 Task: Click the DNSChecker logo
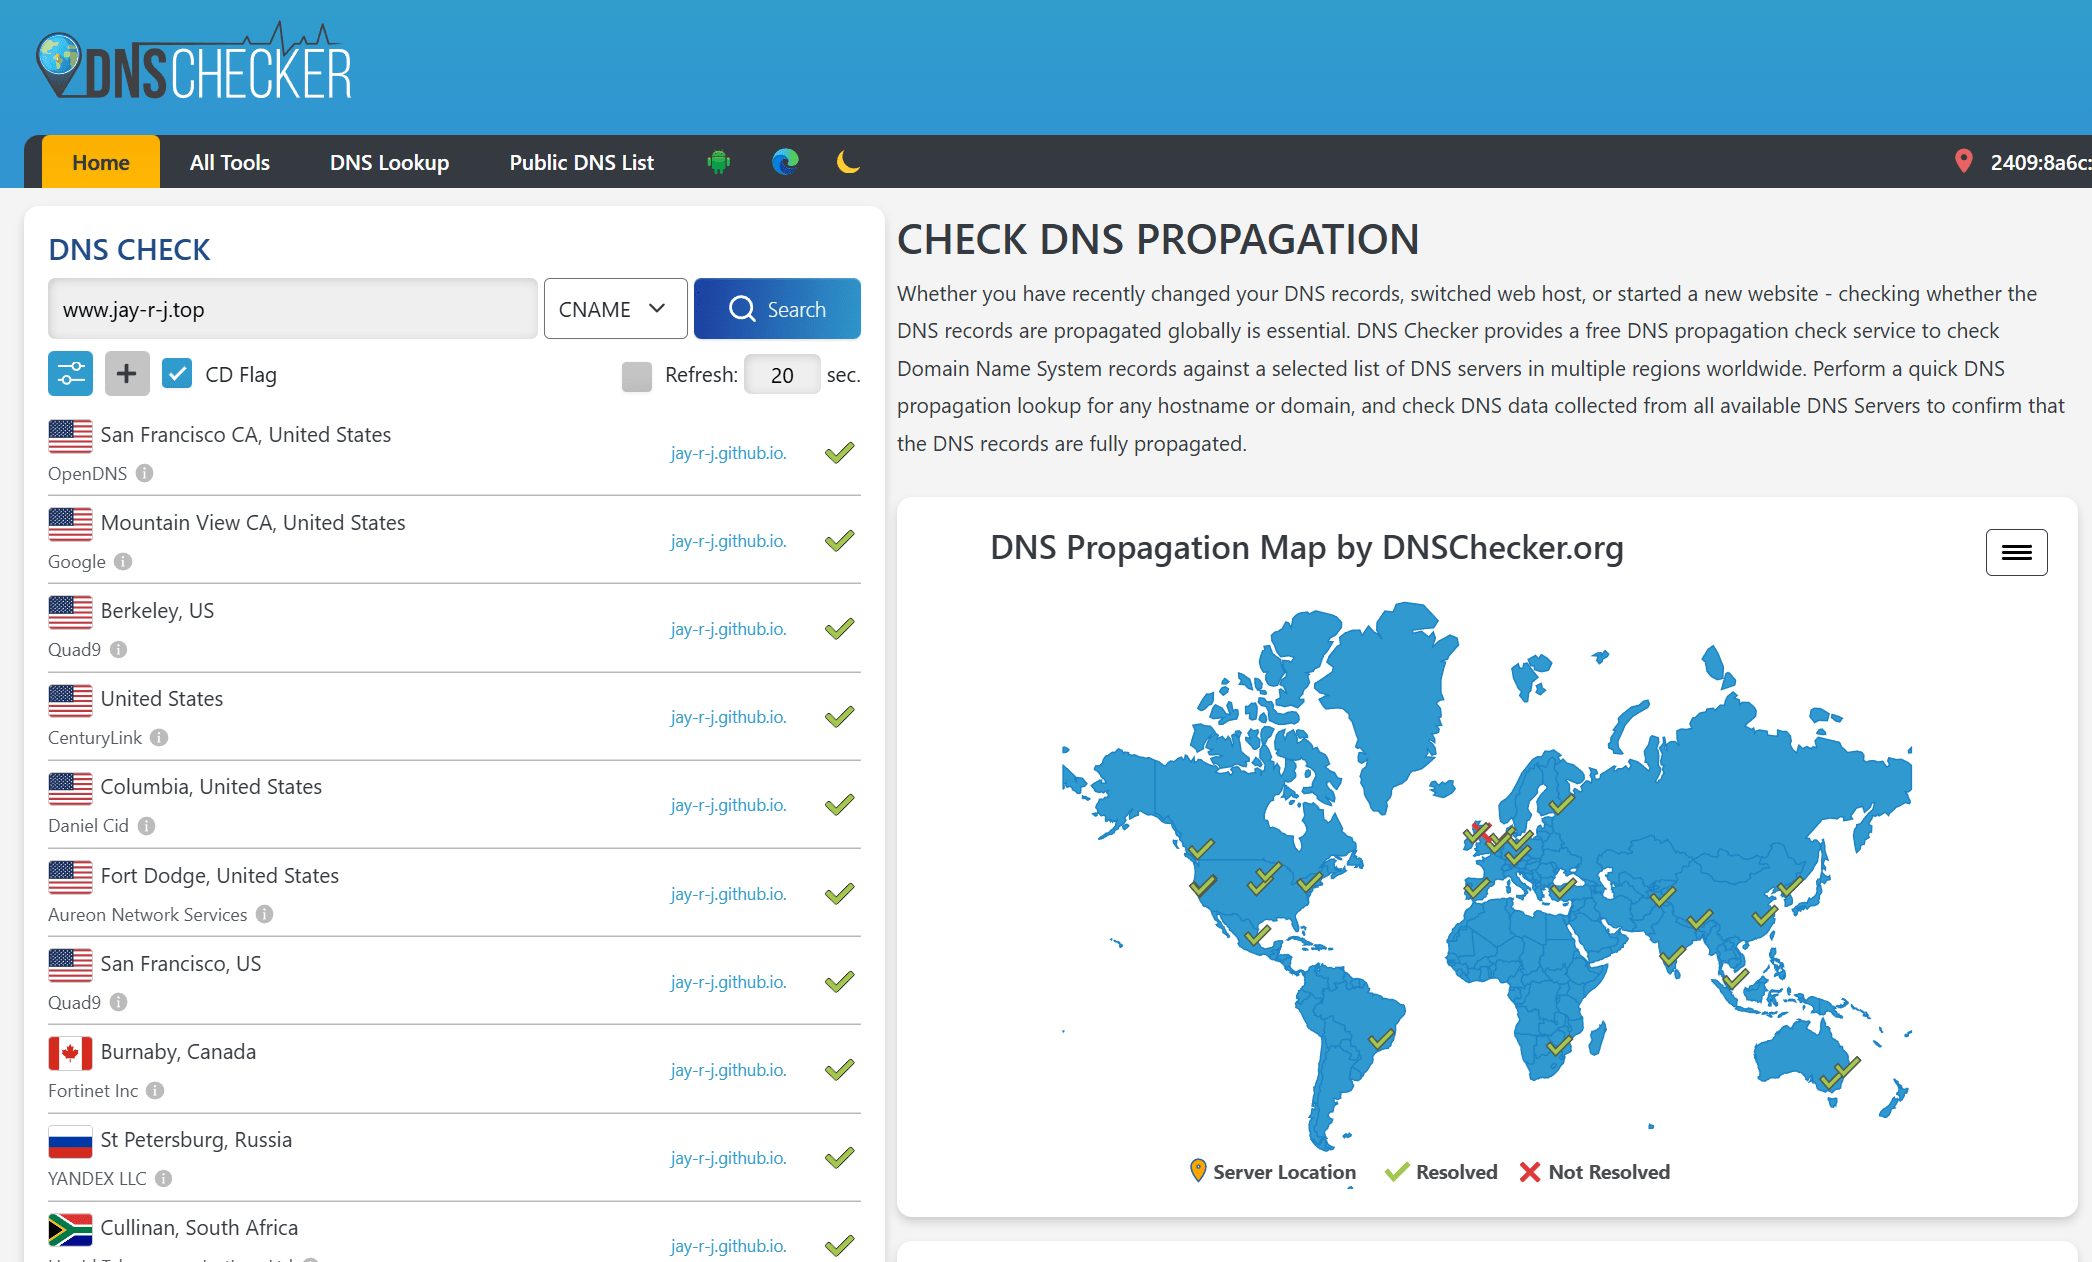tap(194, 64)
